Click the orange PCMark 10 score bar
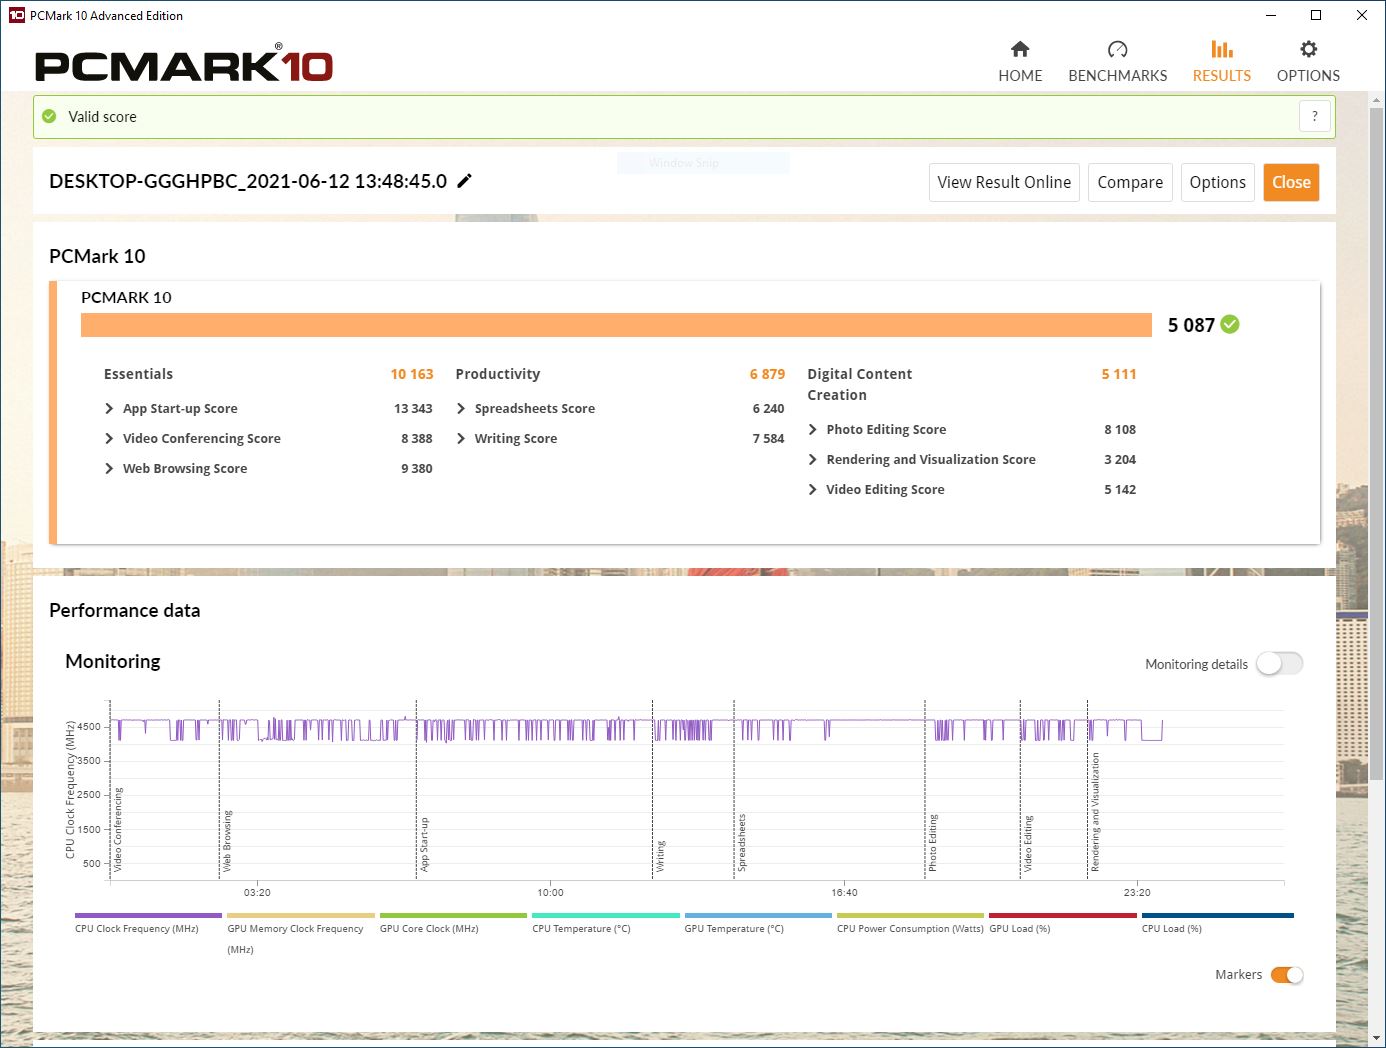Image resolution: width=1386 pixels, height=1048 pixels. coord(616,325)
